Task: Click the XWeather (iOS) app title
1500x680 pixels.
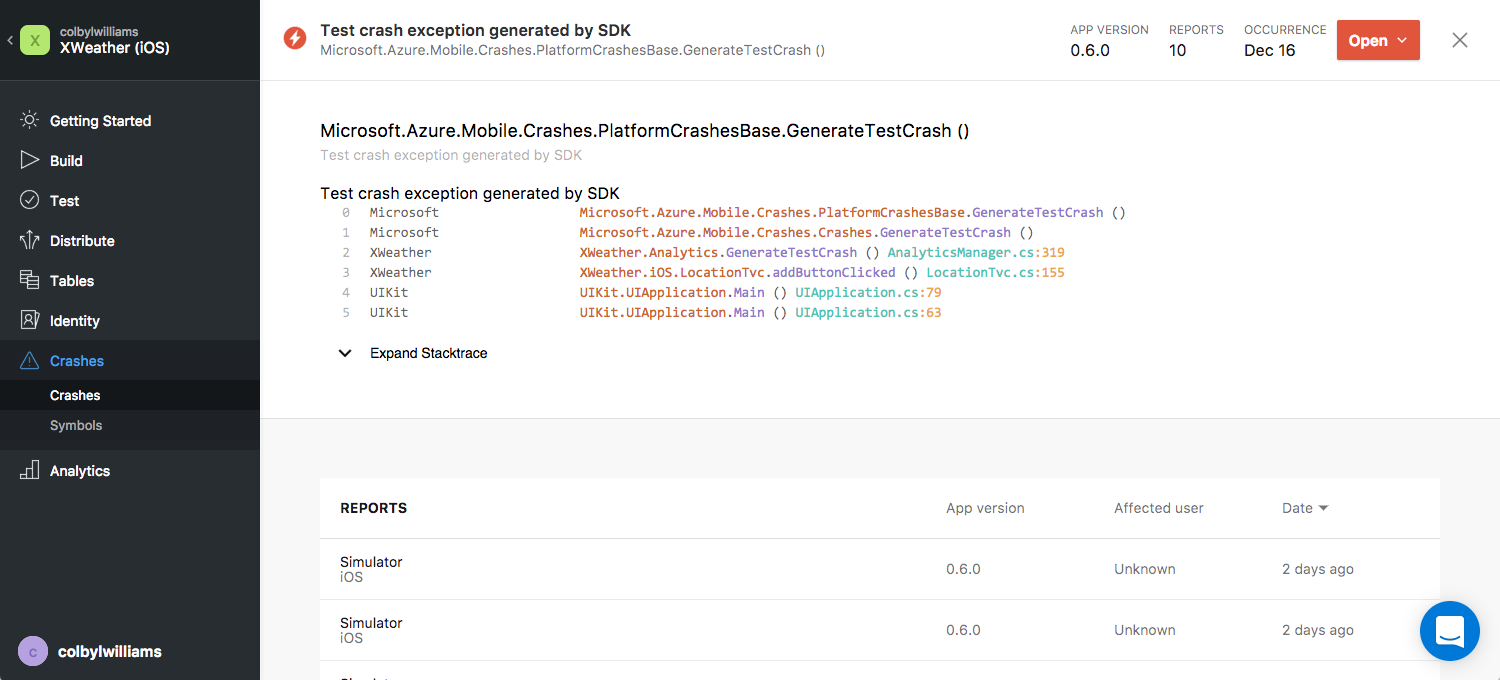Action: pyautogui.click(x=115, y=47)
